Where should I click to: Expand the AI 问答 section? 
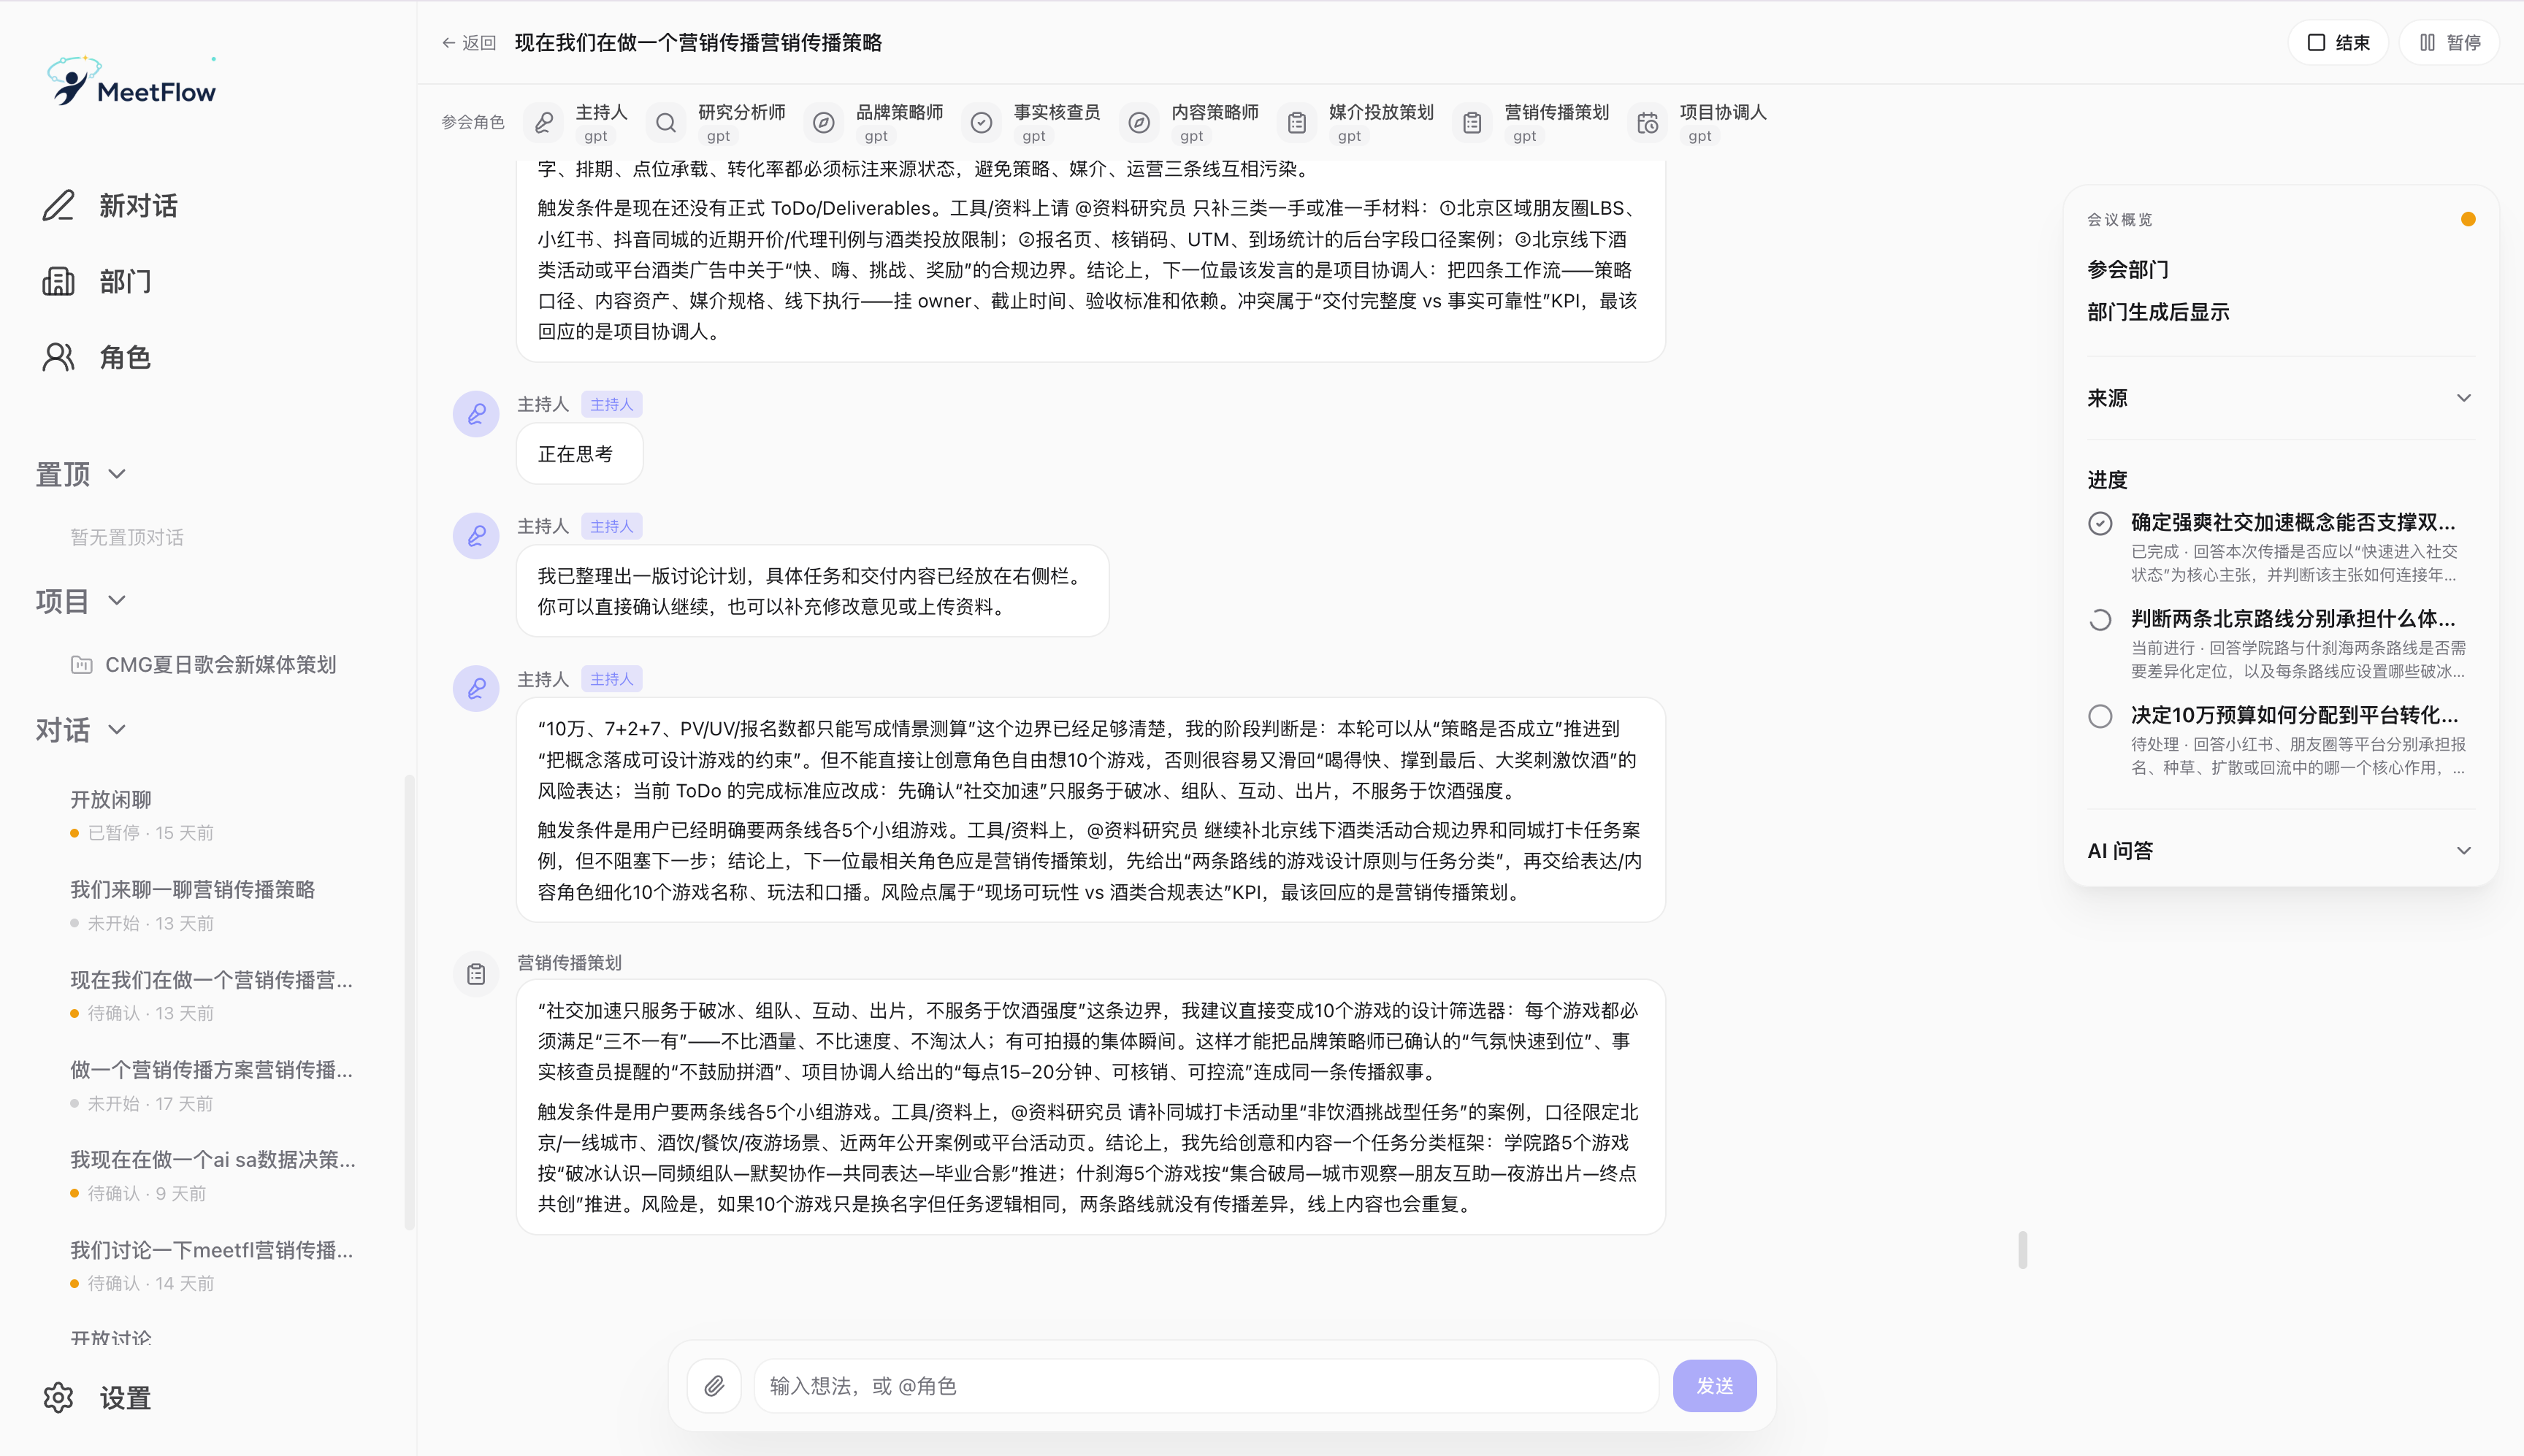point(2280,850)
